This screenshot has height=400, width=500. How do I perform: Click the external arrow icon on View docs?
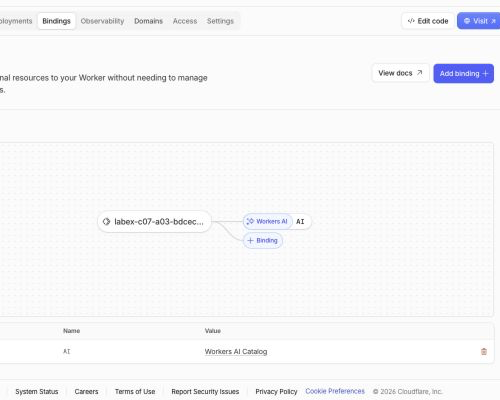coord(420,73)
